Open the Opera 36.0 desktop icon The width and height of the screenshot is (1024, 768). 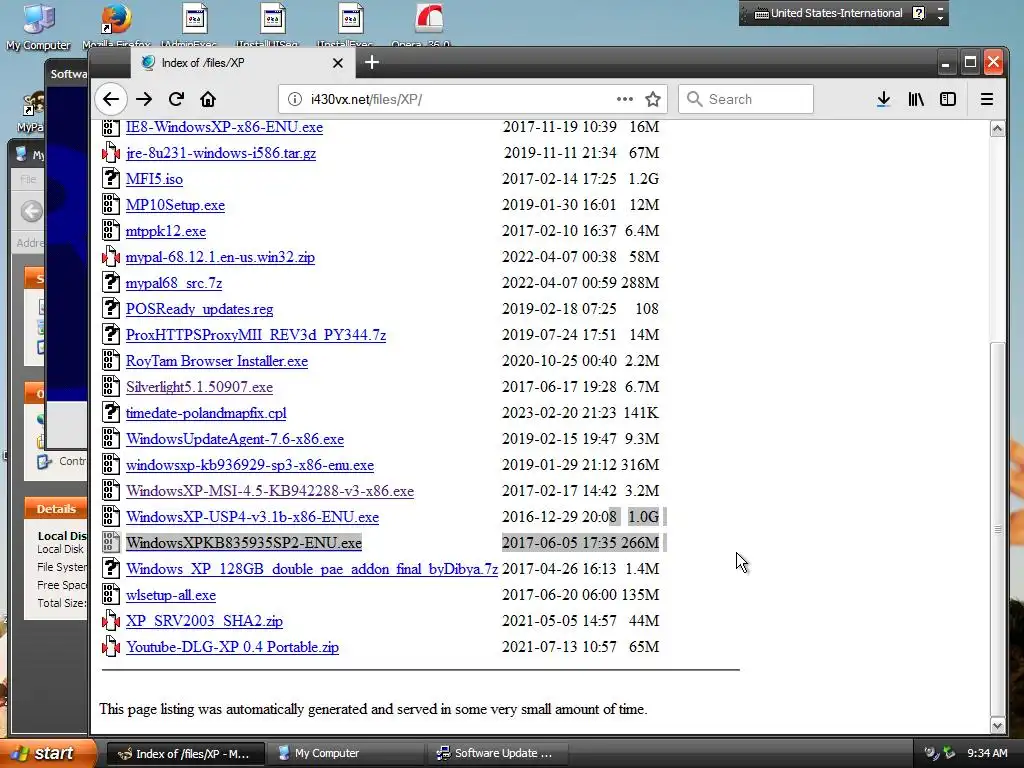pos(429,26)
